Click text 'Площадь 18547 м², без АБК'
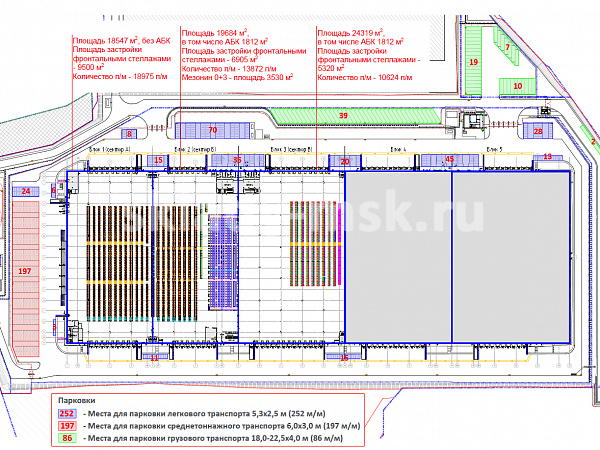Viewport: 600px width, 450px height. (x=121, y=40)
